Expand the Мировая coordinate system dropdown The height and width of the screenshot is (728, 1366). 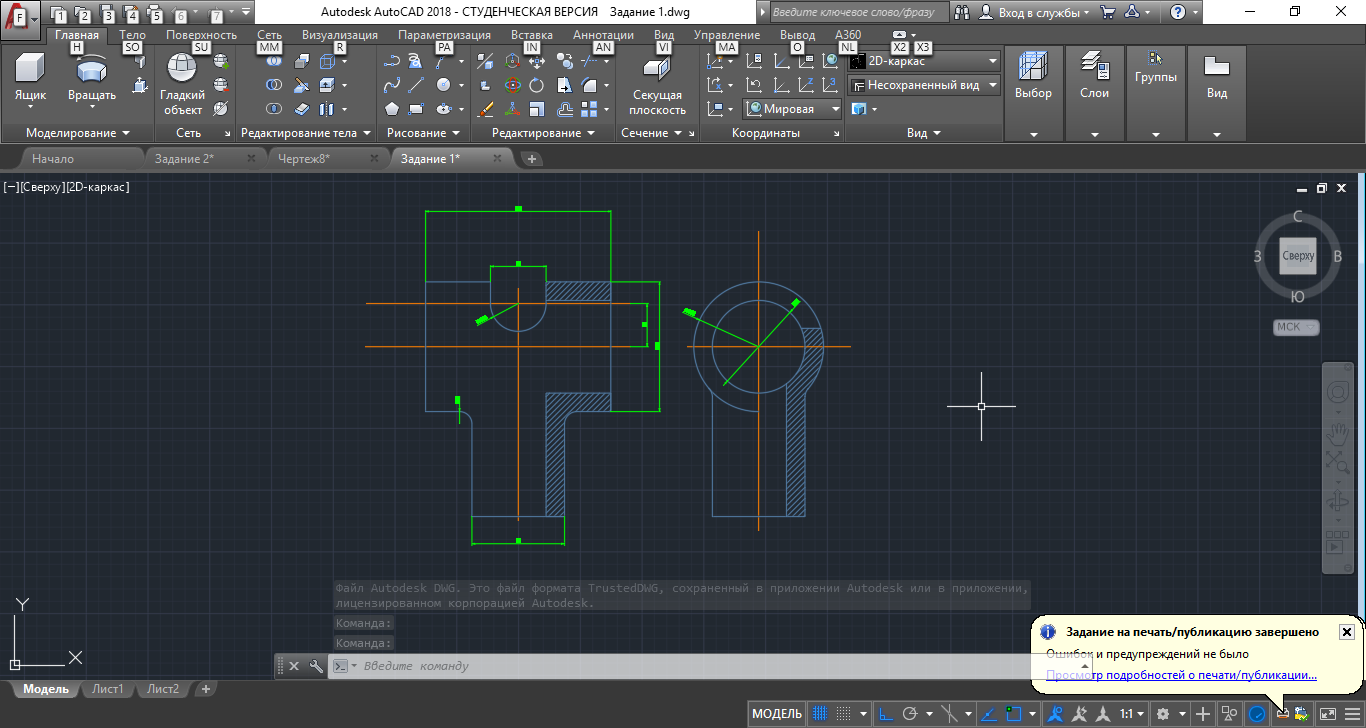pos(834,109)
